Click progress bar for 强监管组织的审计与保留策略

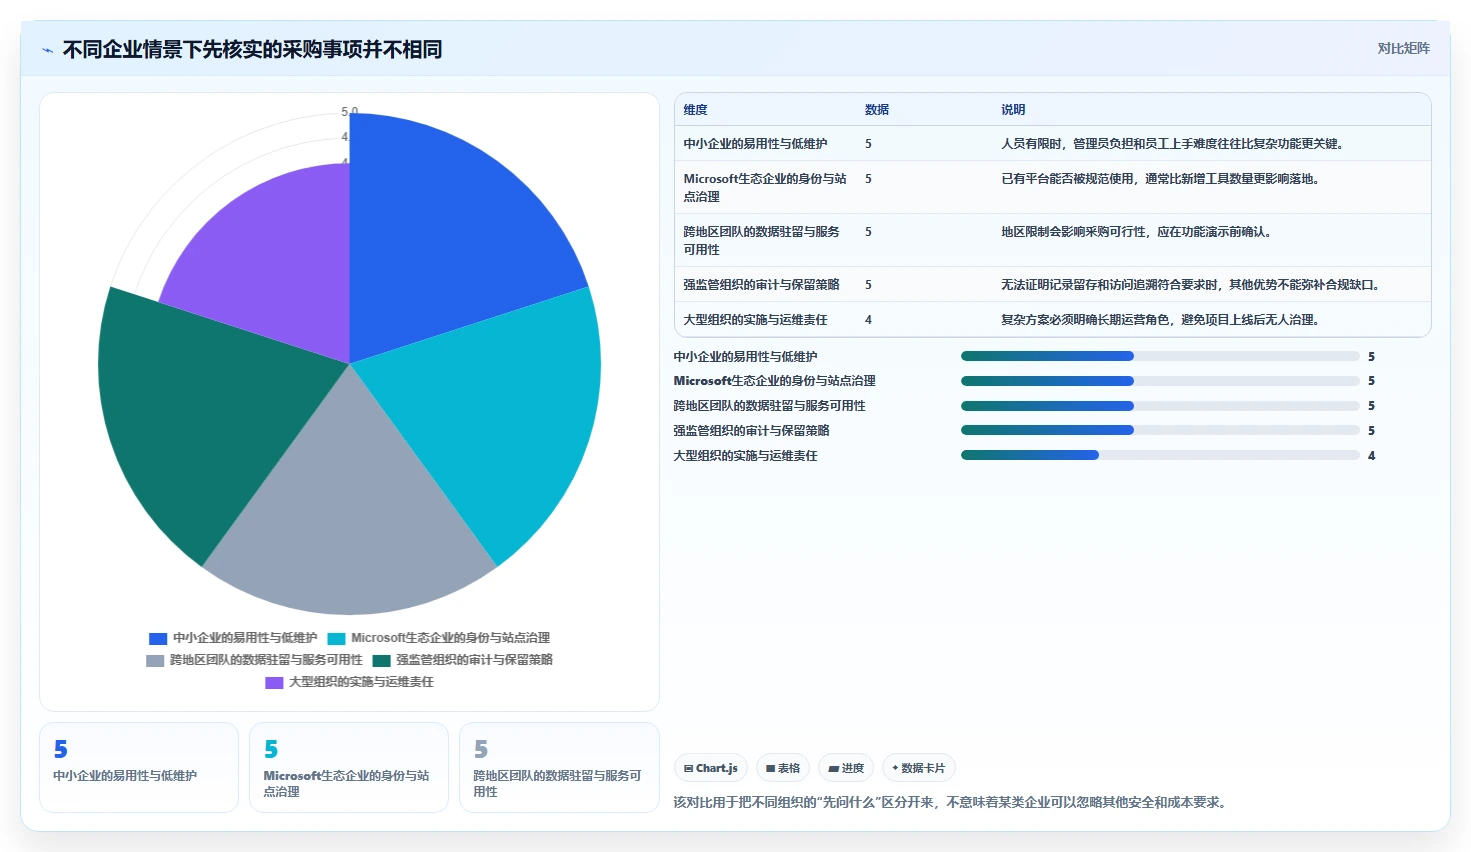[1160, 430]
